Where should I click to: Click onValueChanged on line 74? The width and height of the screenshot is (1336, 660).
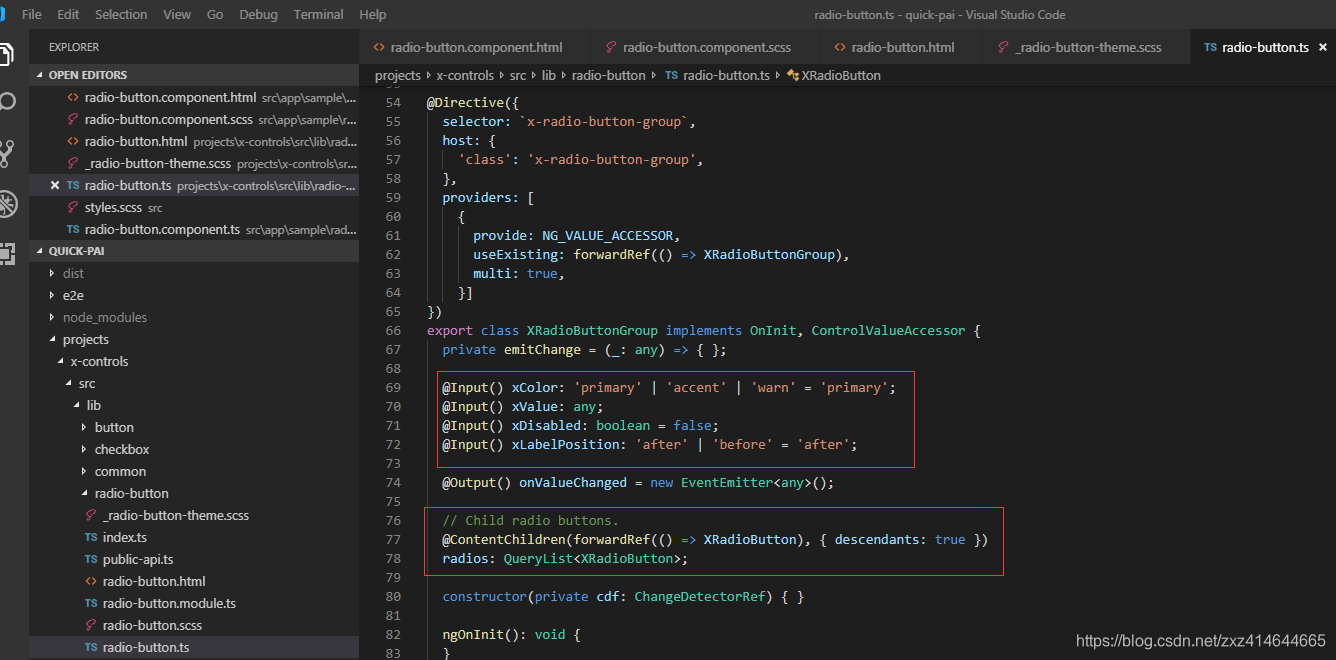coord(573,482)
